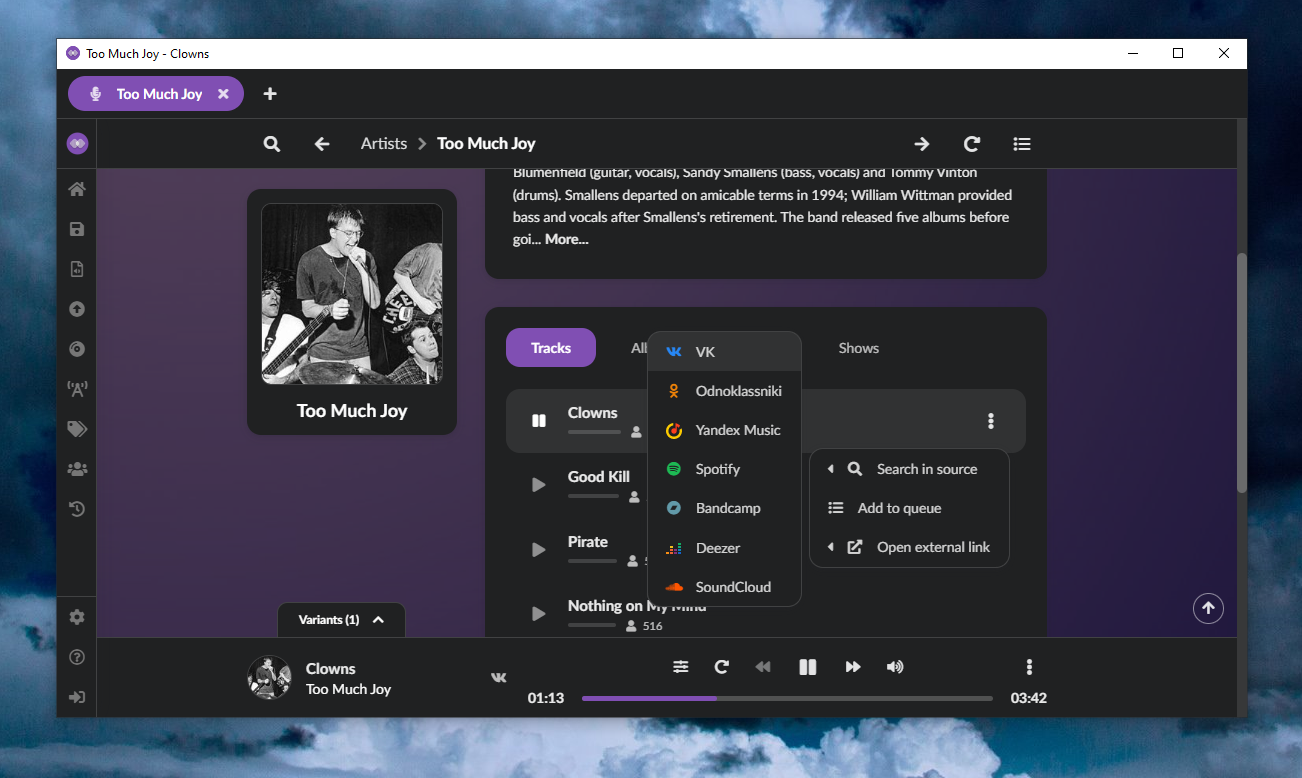Open the Home icon in sidebar
The image size is (1302, 778).
coord(77,190)
